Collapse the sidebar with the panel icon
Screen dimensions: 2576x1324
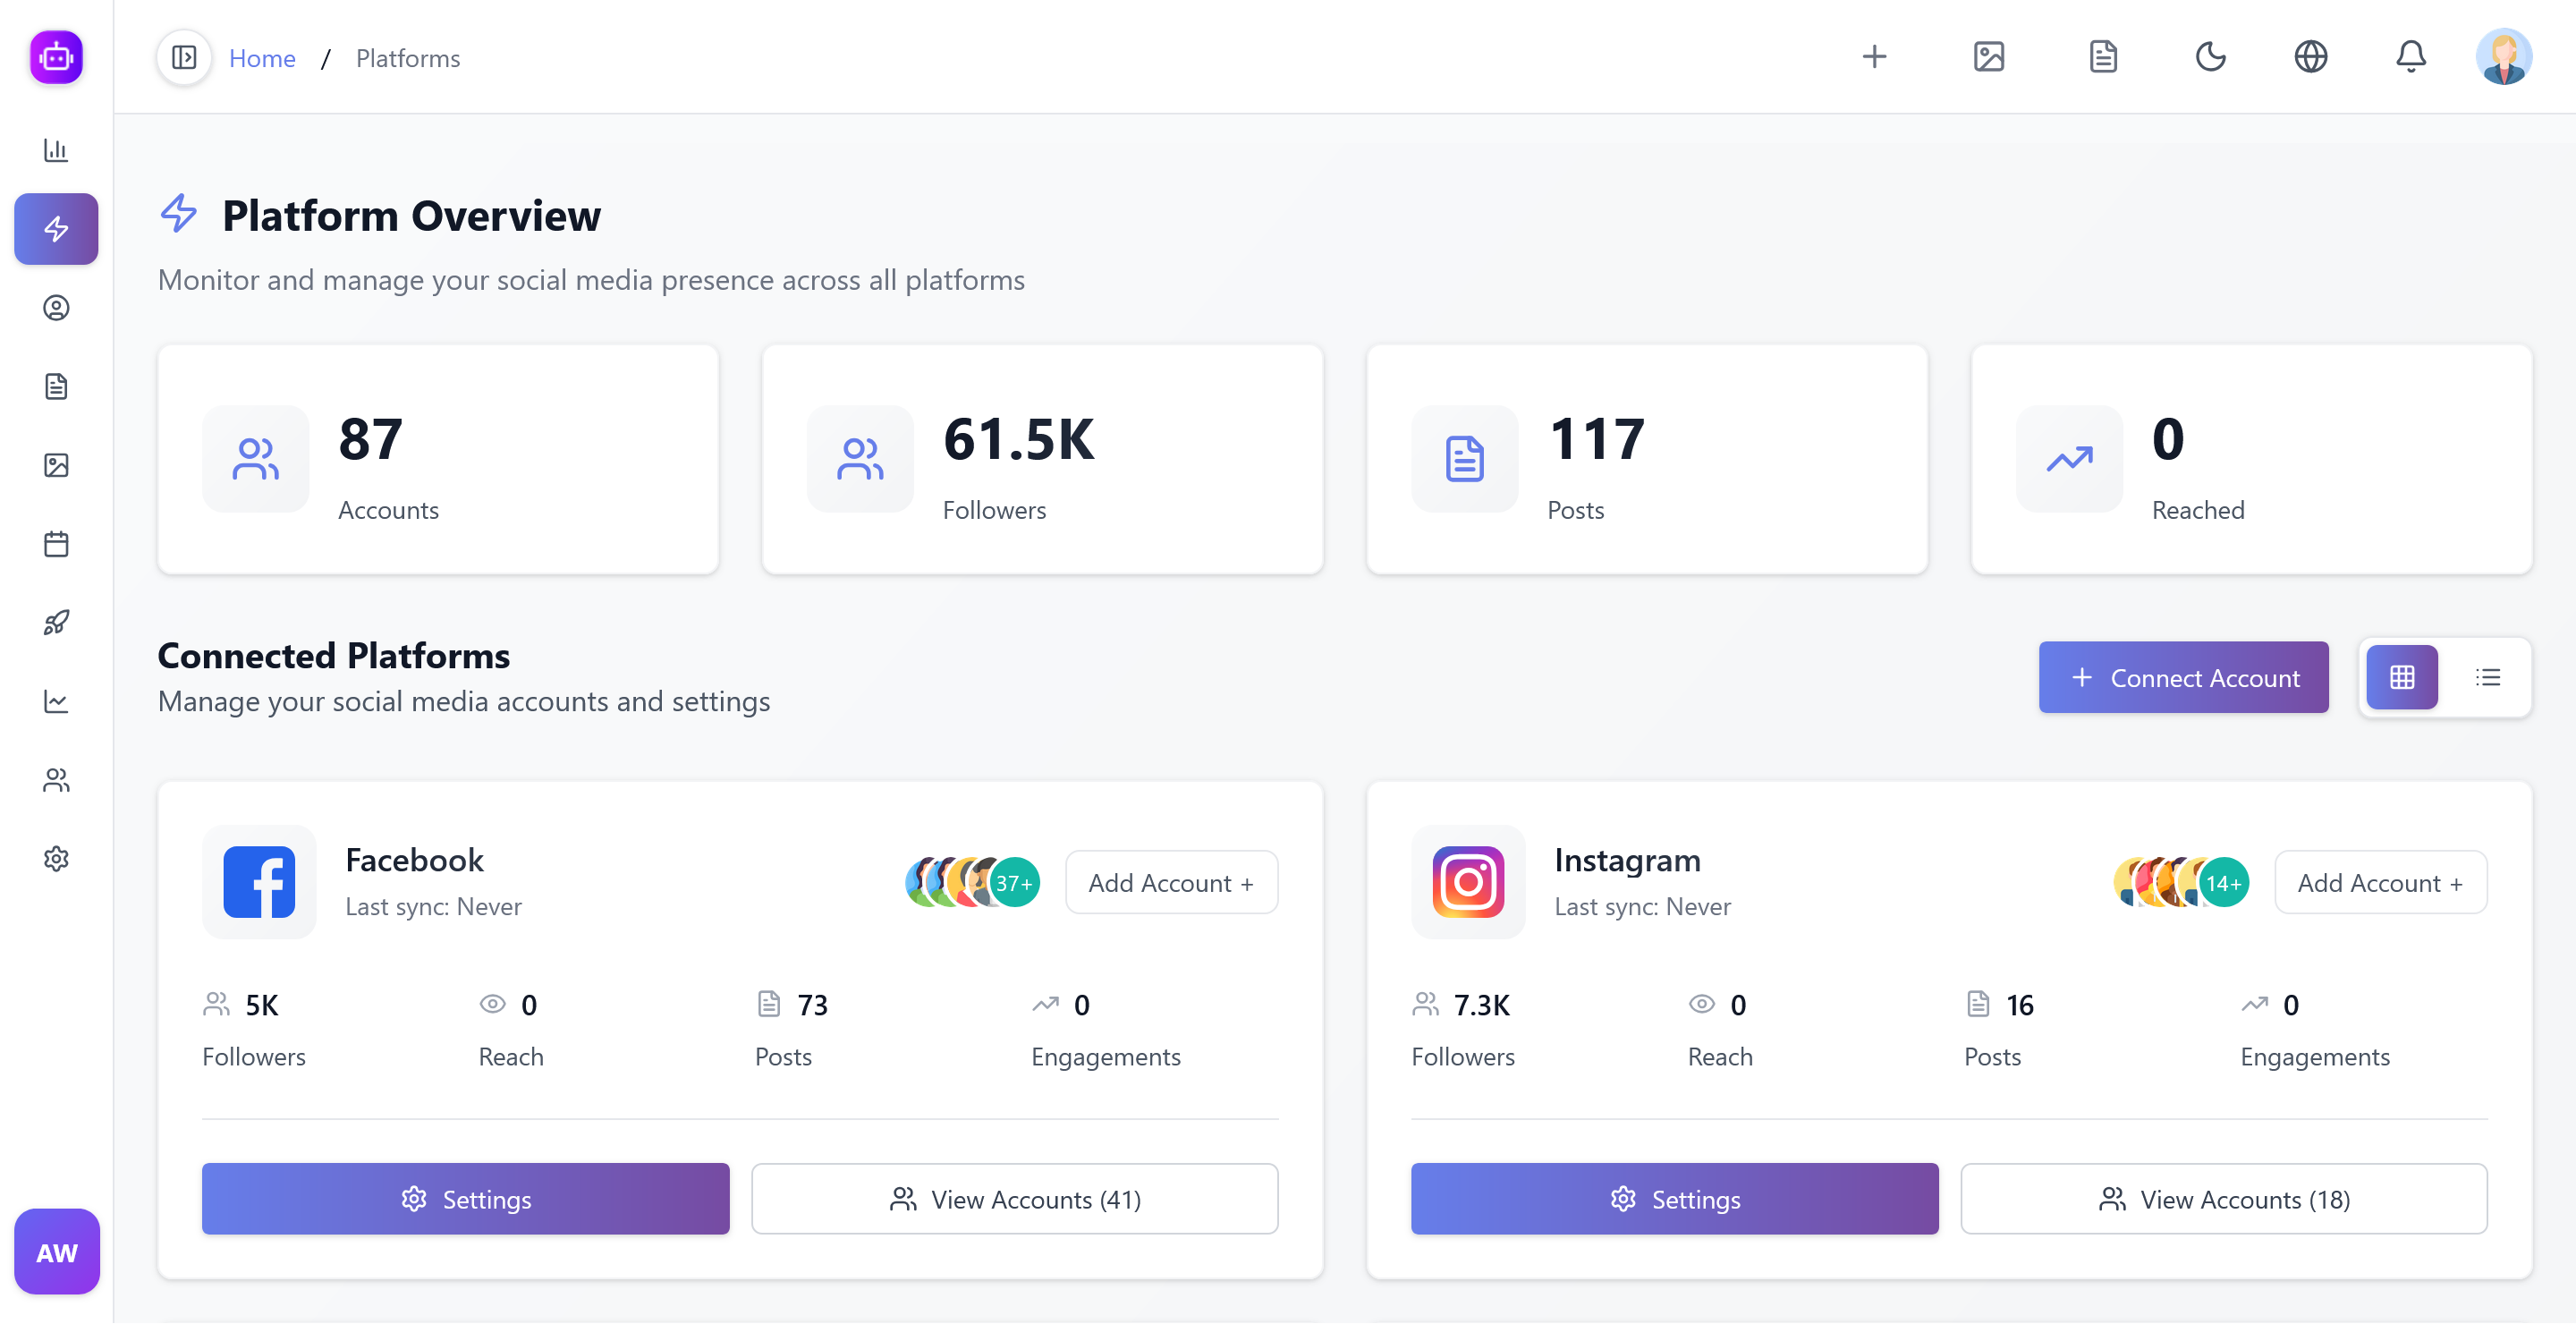[x=184, y=57]
